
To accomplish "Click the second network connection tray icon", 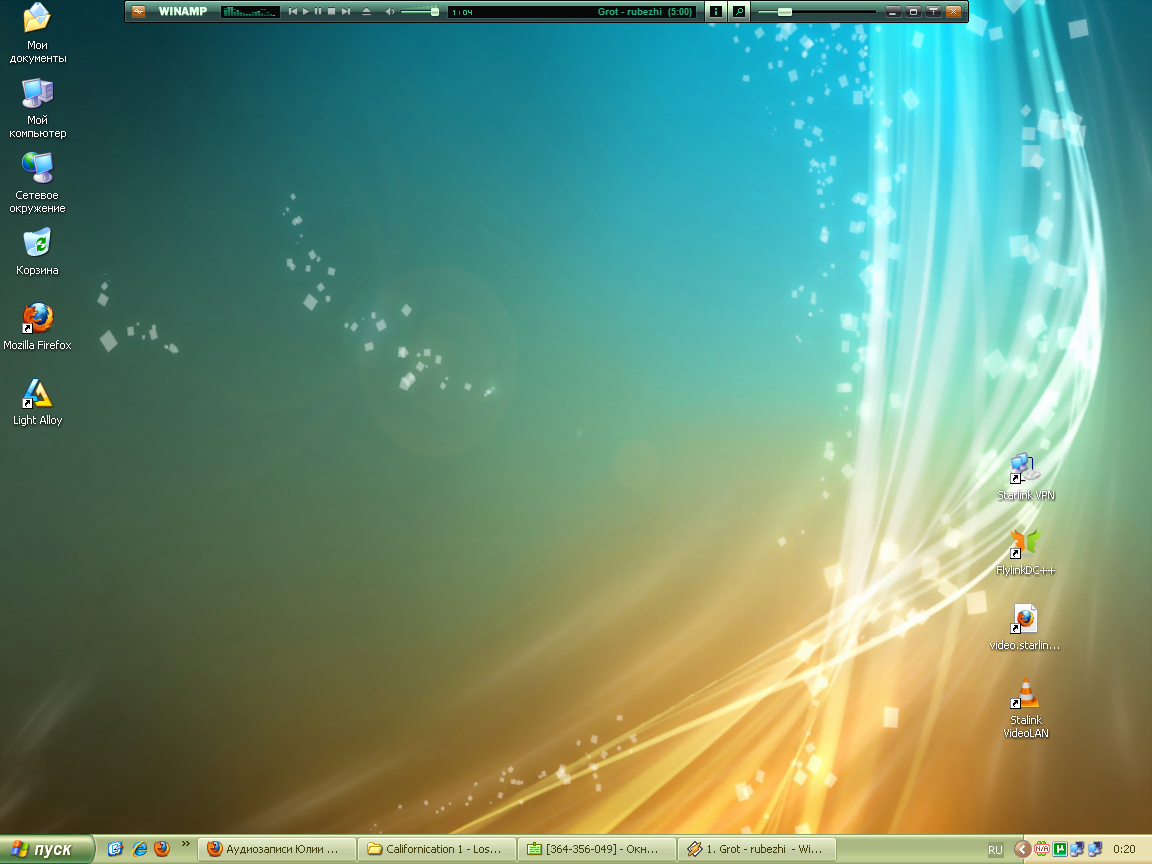I will pos(1095,849).
